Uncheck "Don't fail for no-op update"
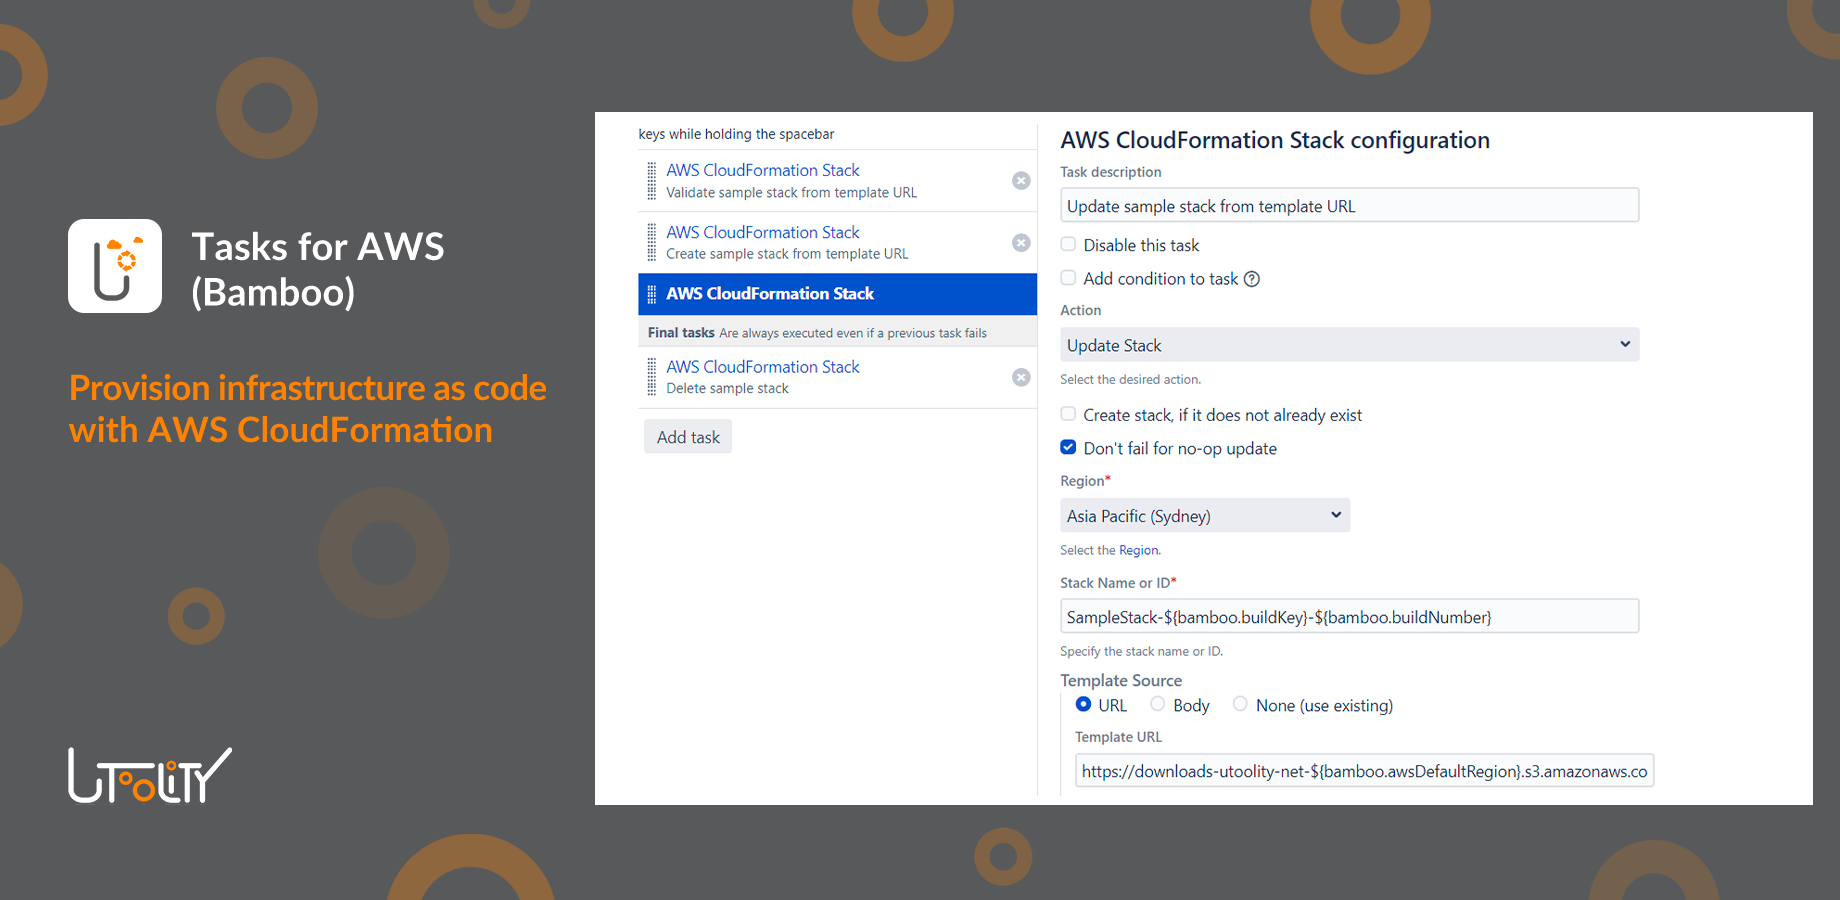 (1068, 447)
